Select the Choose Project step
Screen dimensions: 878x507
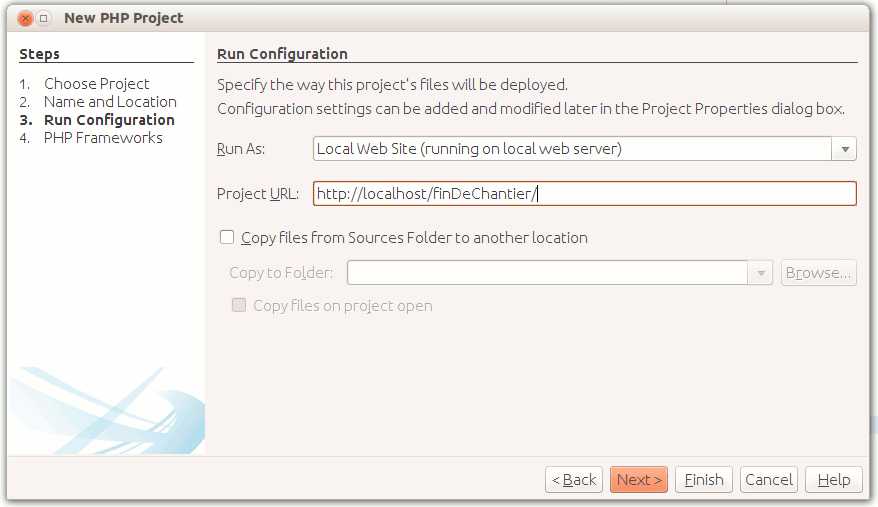pos(96,84)
